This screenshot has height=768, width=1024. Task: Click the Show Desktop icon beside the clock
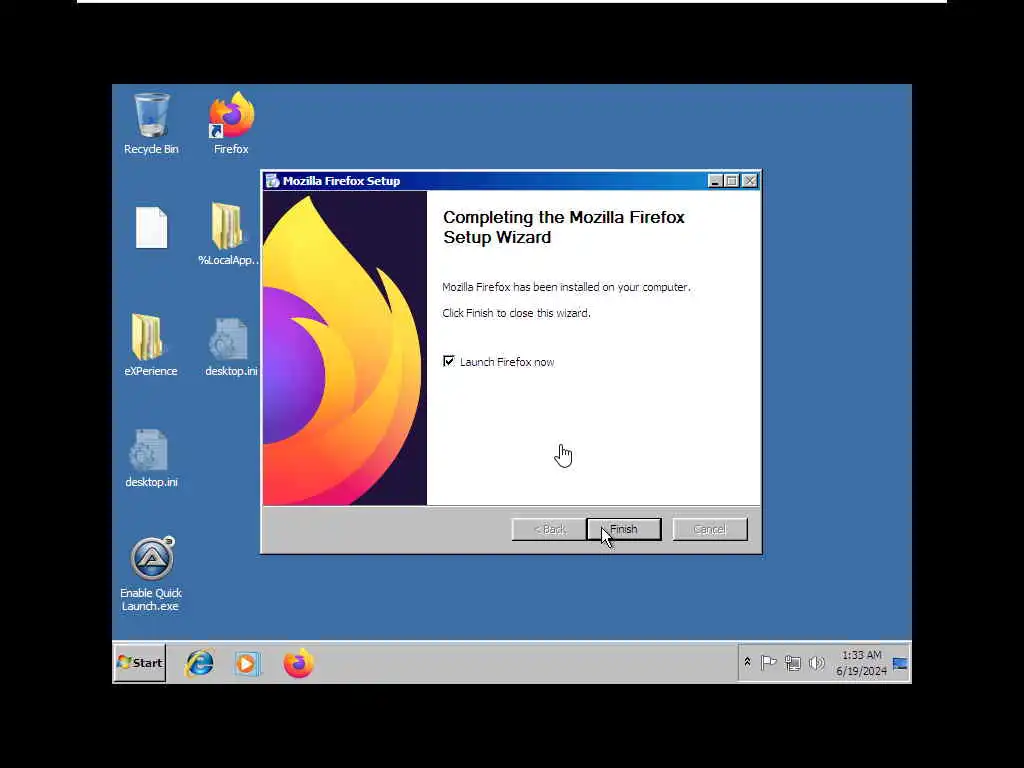900,664
